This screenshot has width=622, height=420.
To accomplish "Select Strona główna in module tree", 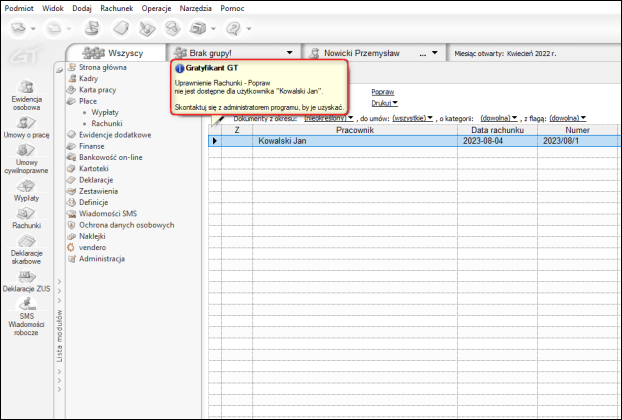I will pyautogui.click(x=102, y=67).
